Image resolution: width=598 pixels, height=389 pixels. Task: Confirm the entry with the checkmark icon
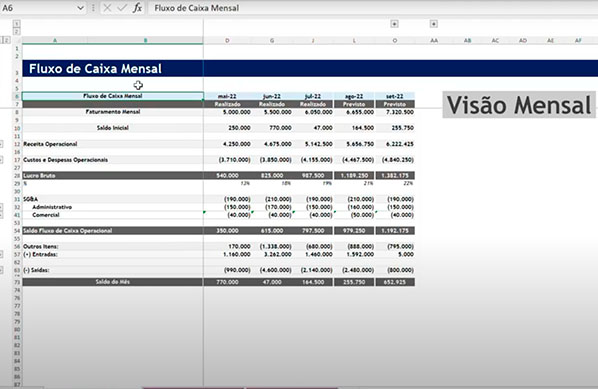pos(122,8)
